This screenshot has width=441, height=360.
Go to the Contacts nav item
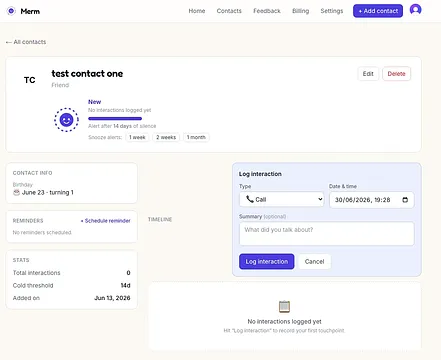[229, 11]
